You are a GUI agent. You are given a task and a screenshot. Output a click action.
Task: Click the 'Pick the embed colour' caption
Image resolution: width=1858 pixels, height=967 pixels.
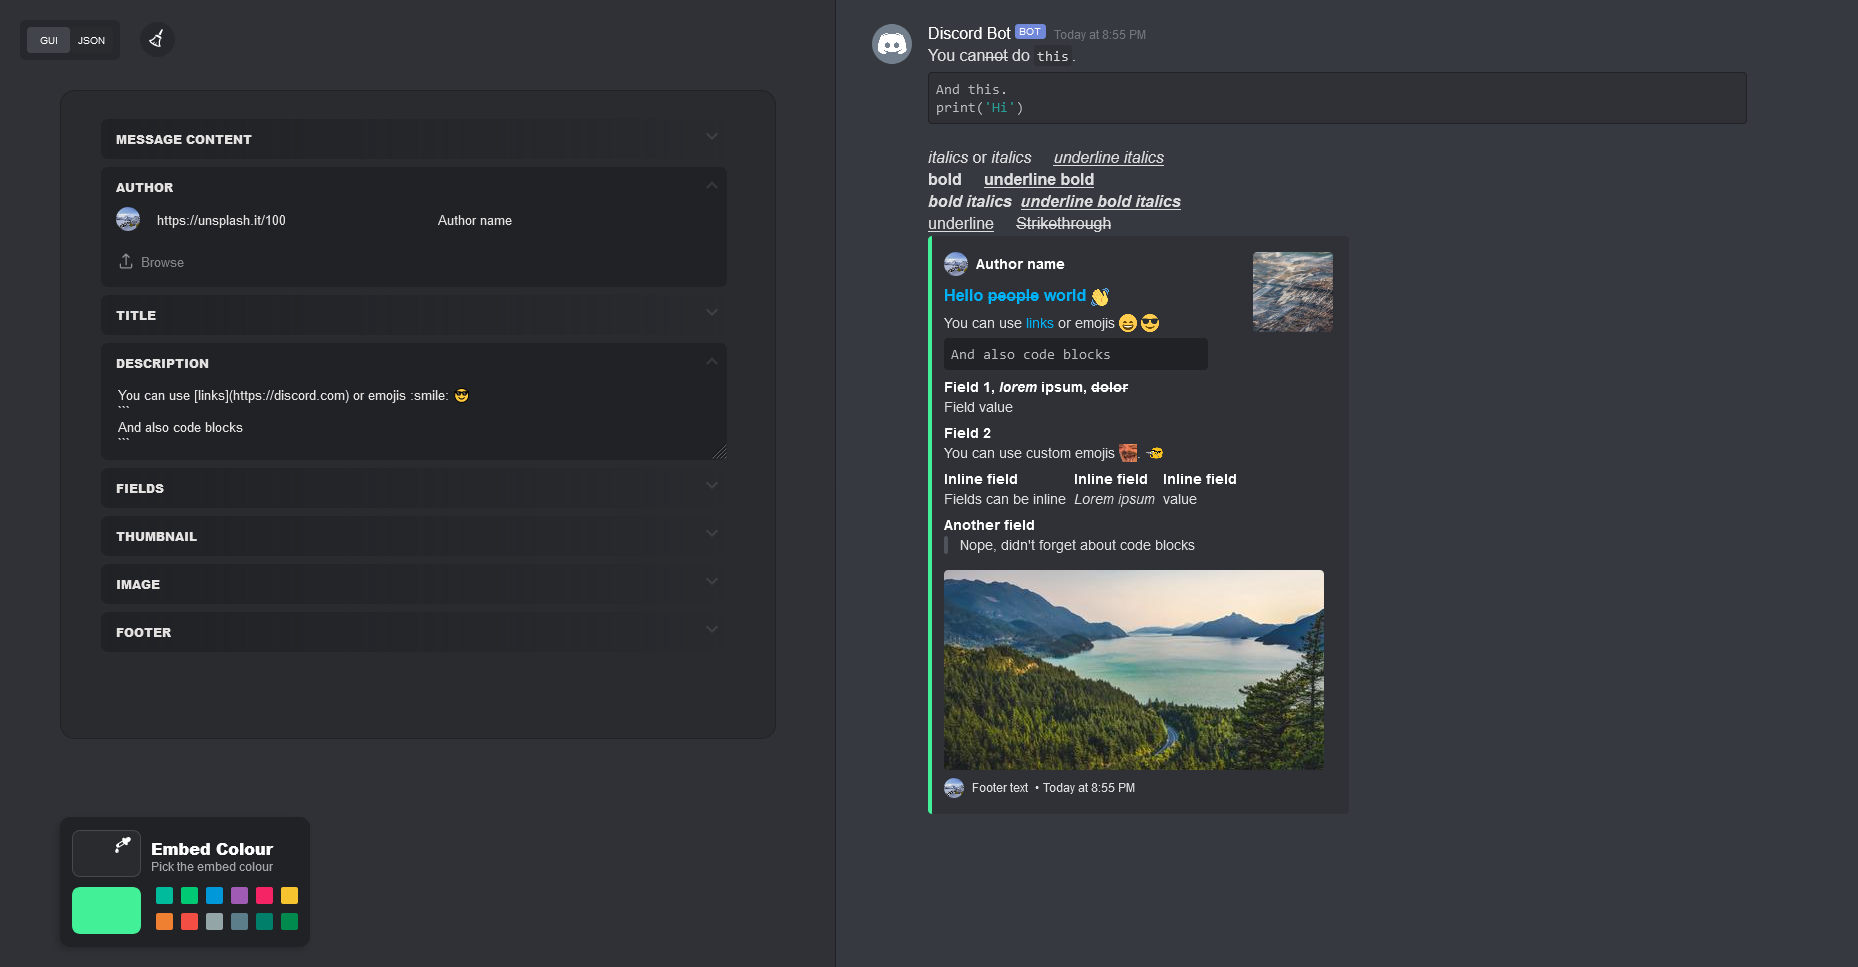point(212,867)
